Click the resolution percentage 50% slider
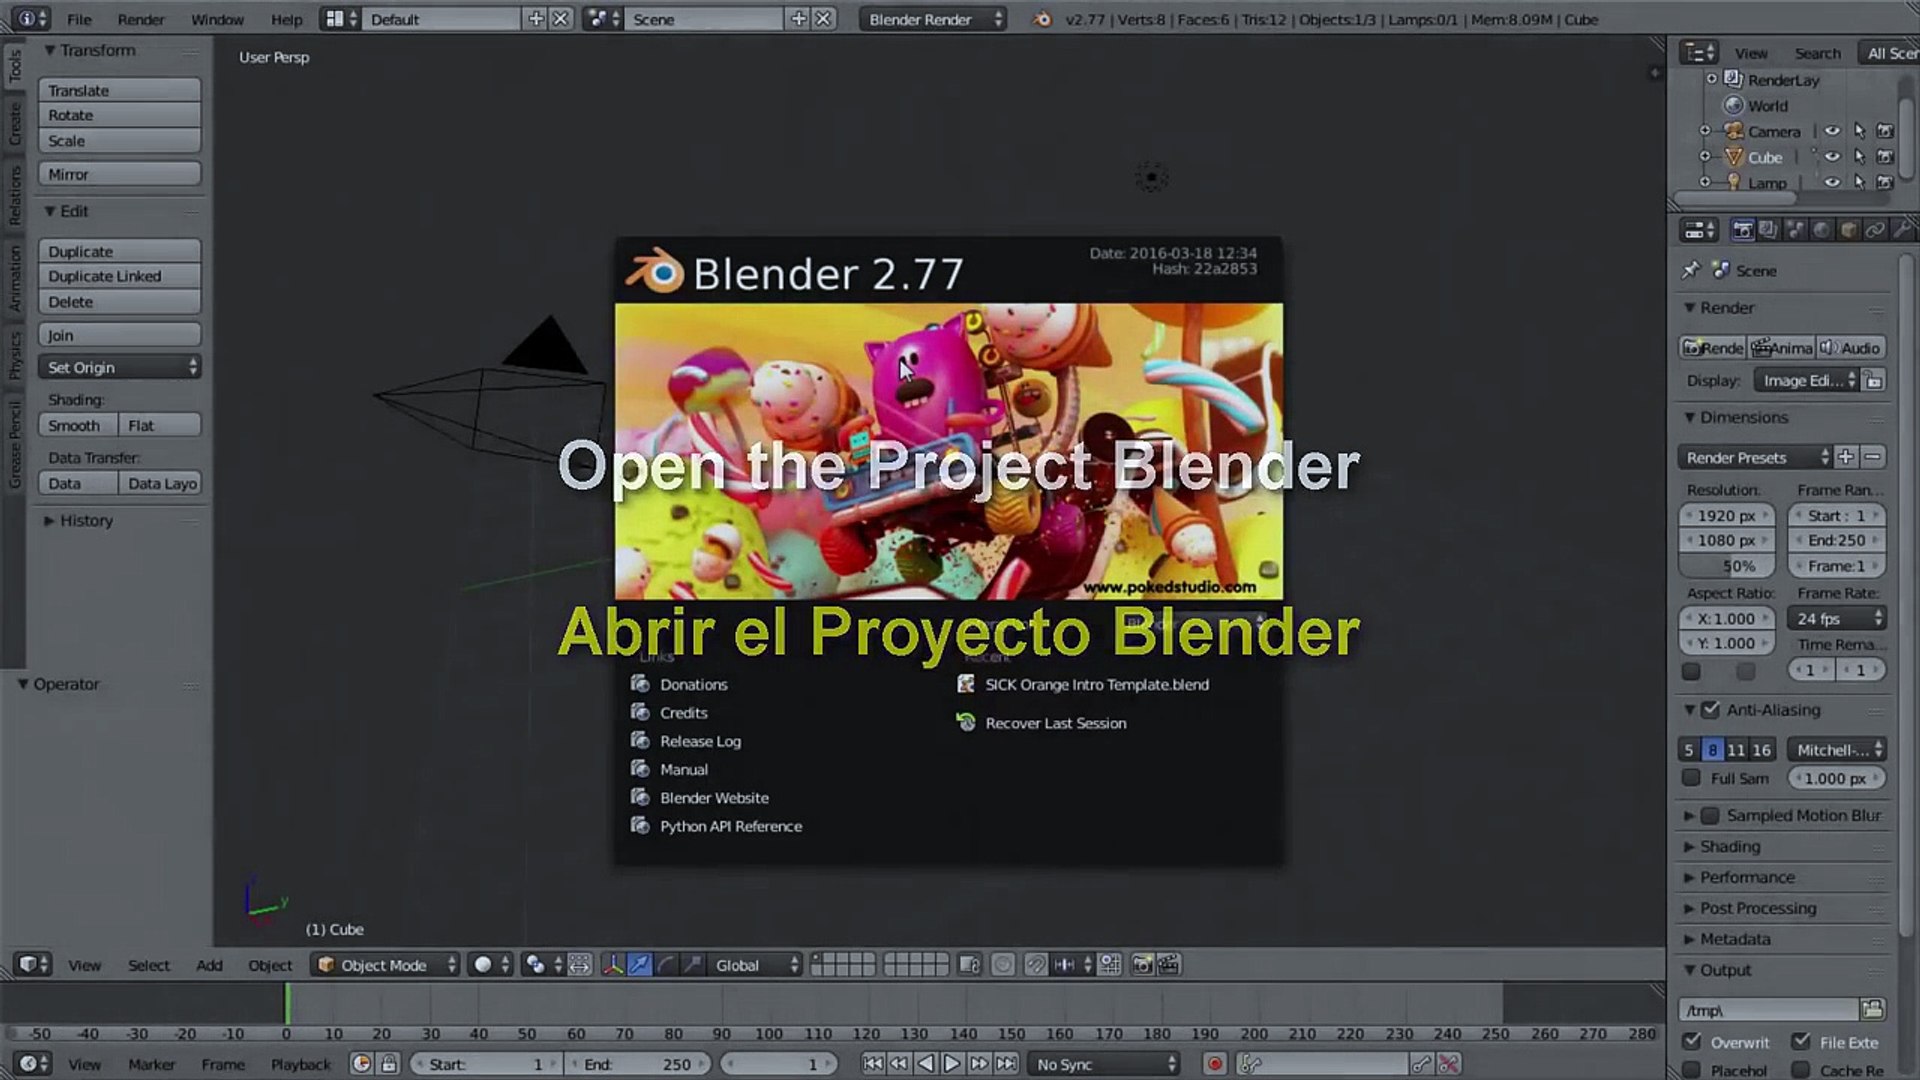 (1728, 566)
